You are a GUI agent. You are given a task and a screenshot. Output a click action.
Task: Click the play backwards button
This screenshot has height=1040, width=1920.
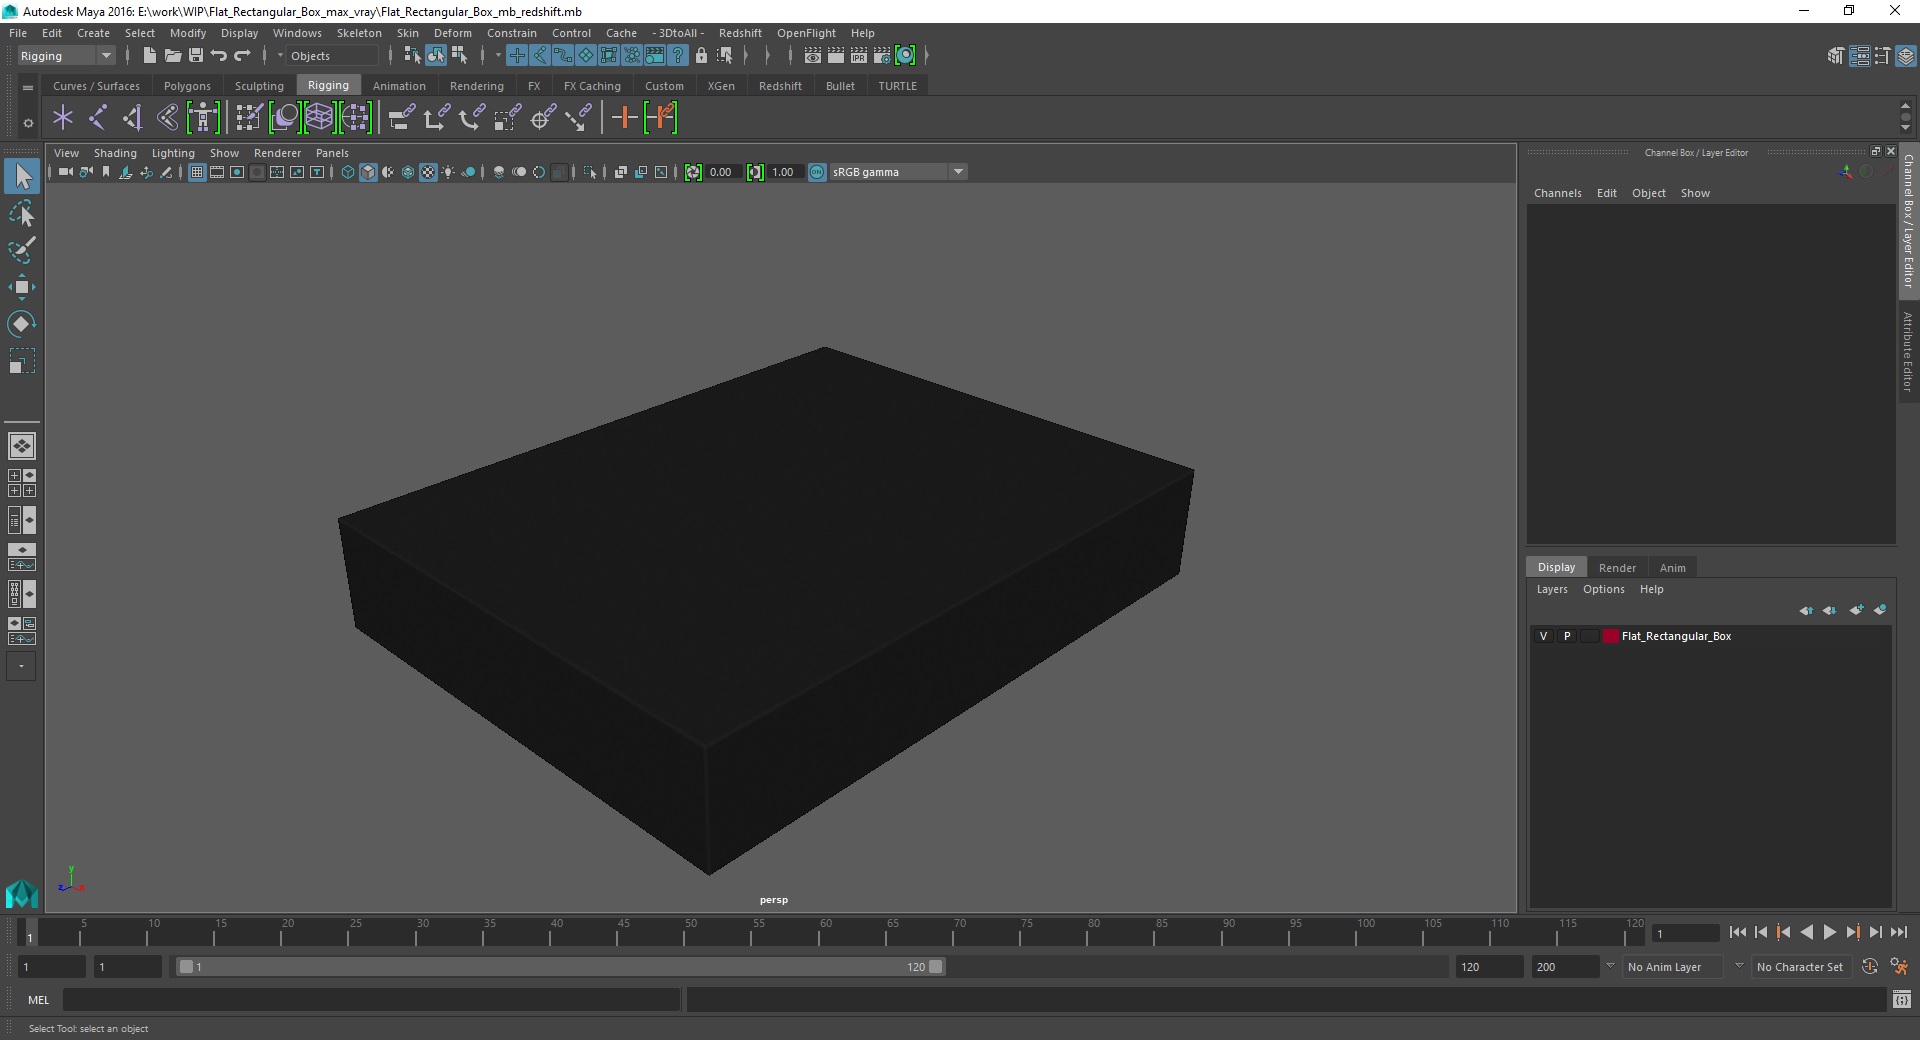1806,932
